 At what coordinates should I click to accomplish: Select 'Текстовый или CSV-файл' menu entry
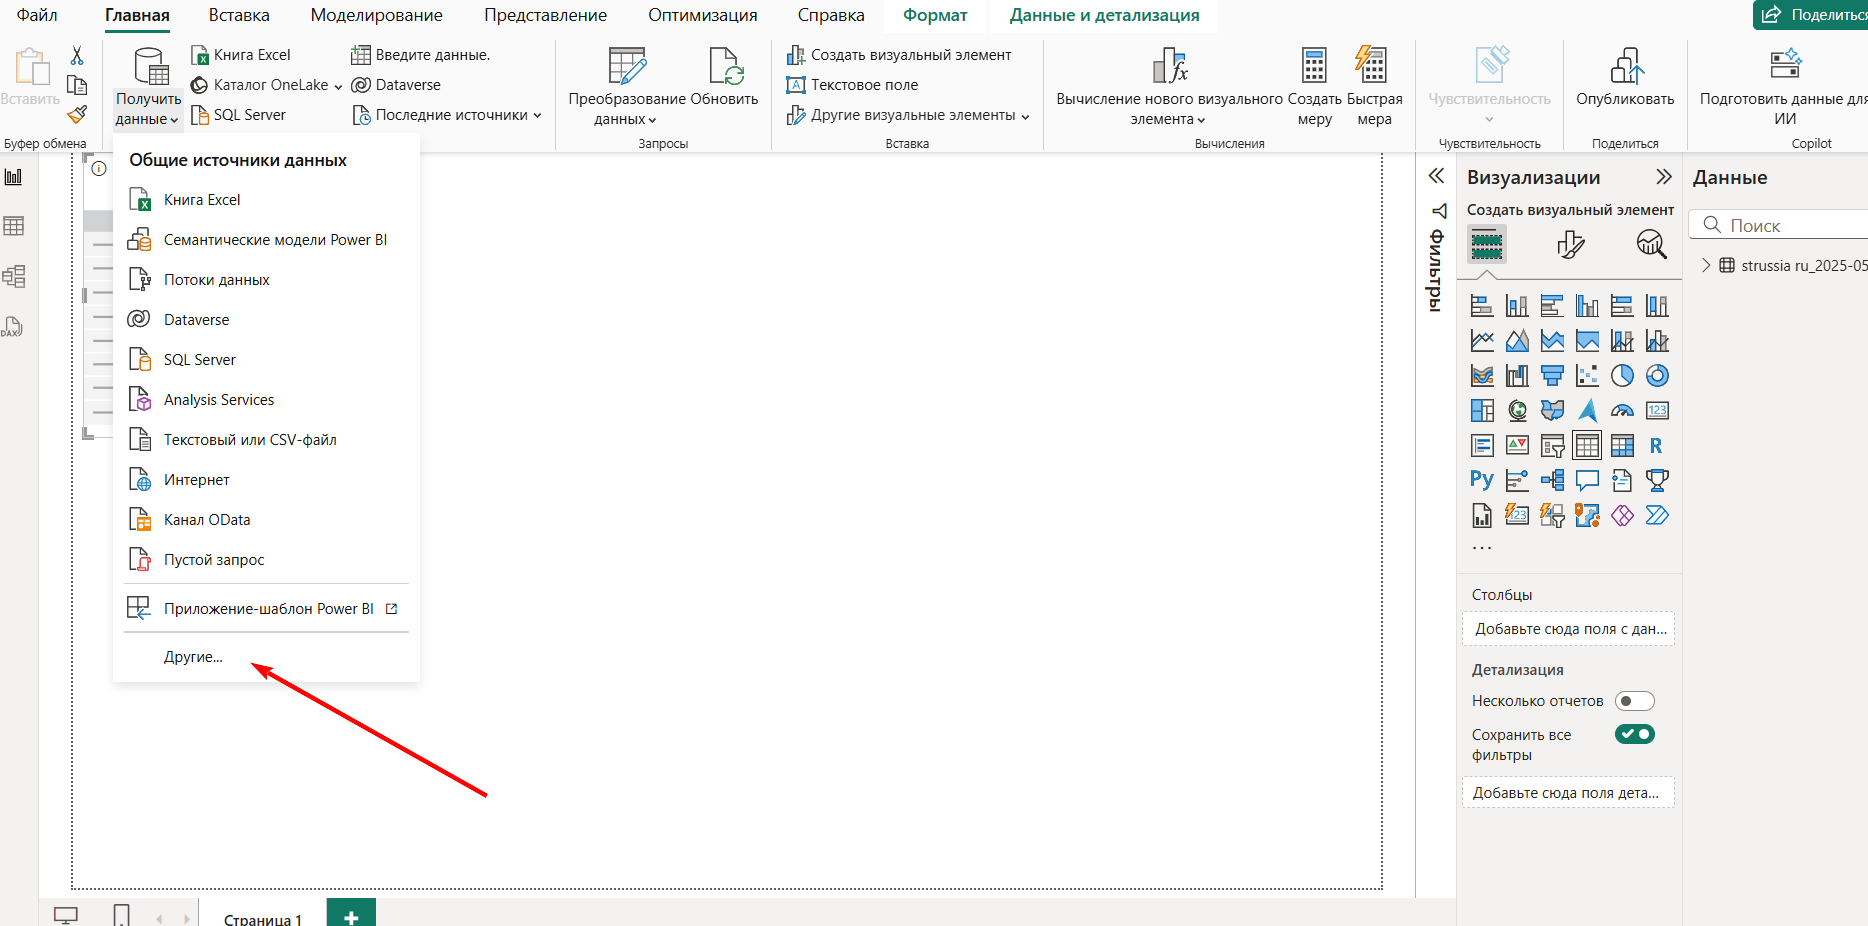tap(250, 440)
